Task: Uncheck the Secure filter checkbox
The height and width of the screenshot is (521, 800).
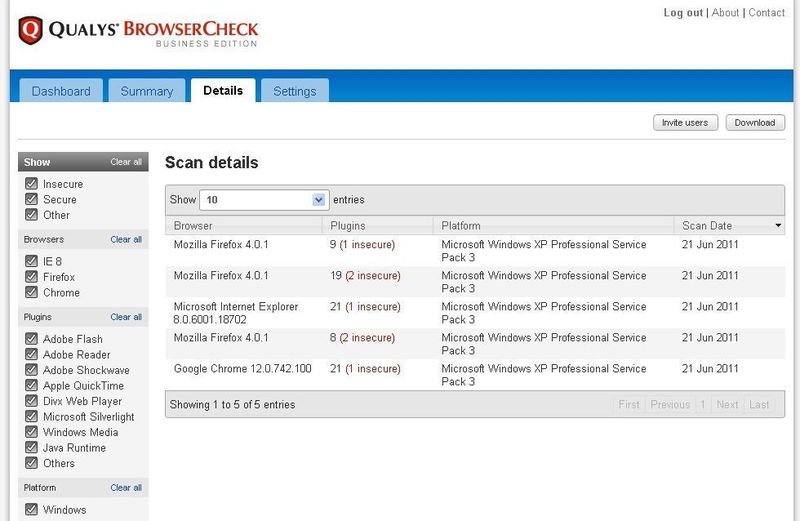Action: tap(31, 199)
